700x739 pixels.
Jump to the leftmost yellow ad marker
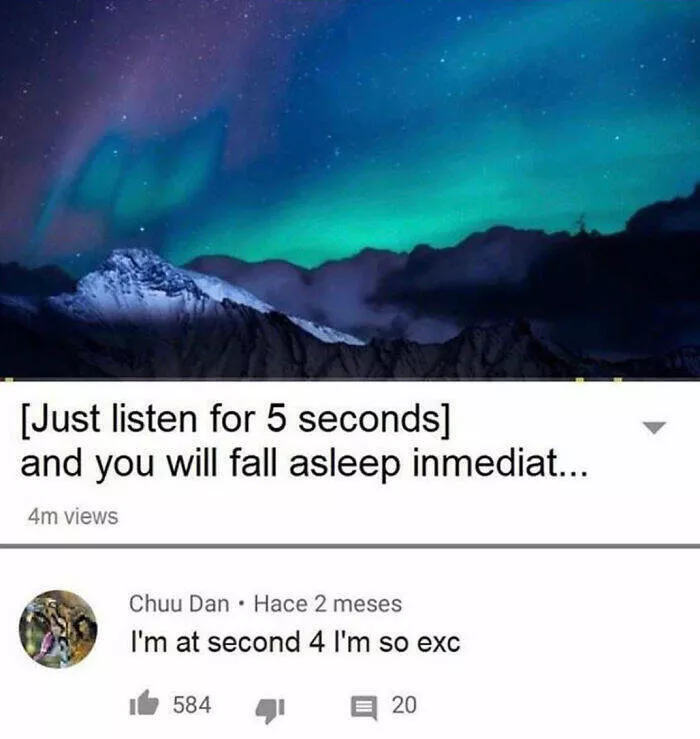(x=9, y=379)
